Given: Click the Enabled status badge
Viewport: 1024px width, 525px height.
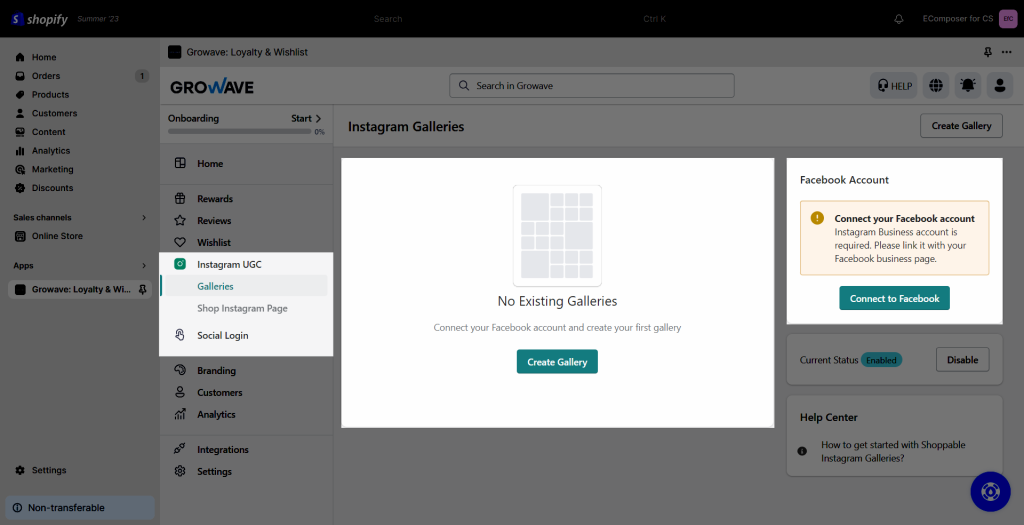Looking at the screenshot, I should (x=881, y=360).
